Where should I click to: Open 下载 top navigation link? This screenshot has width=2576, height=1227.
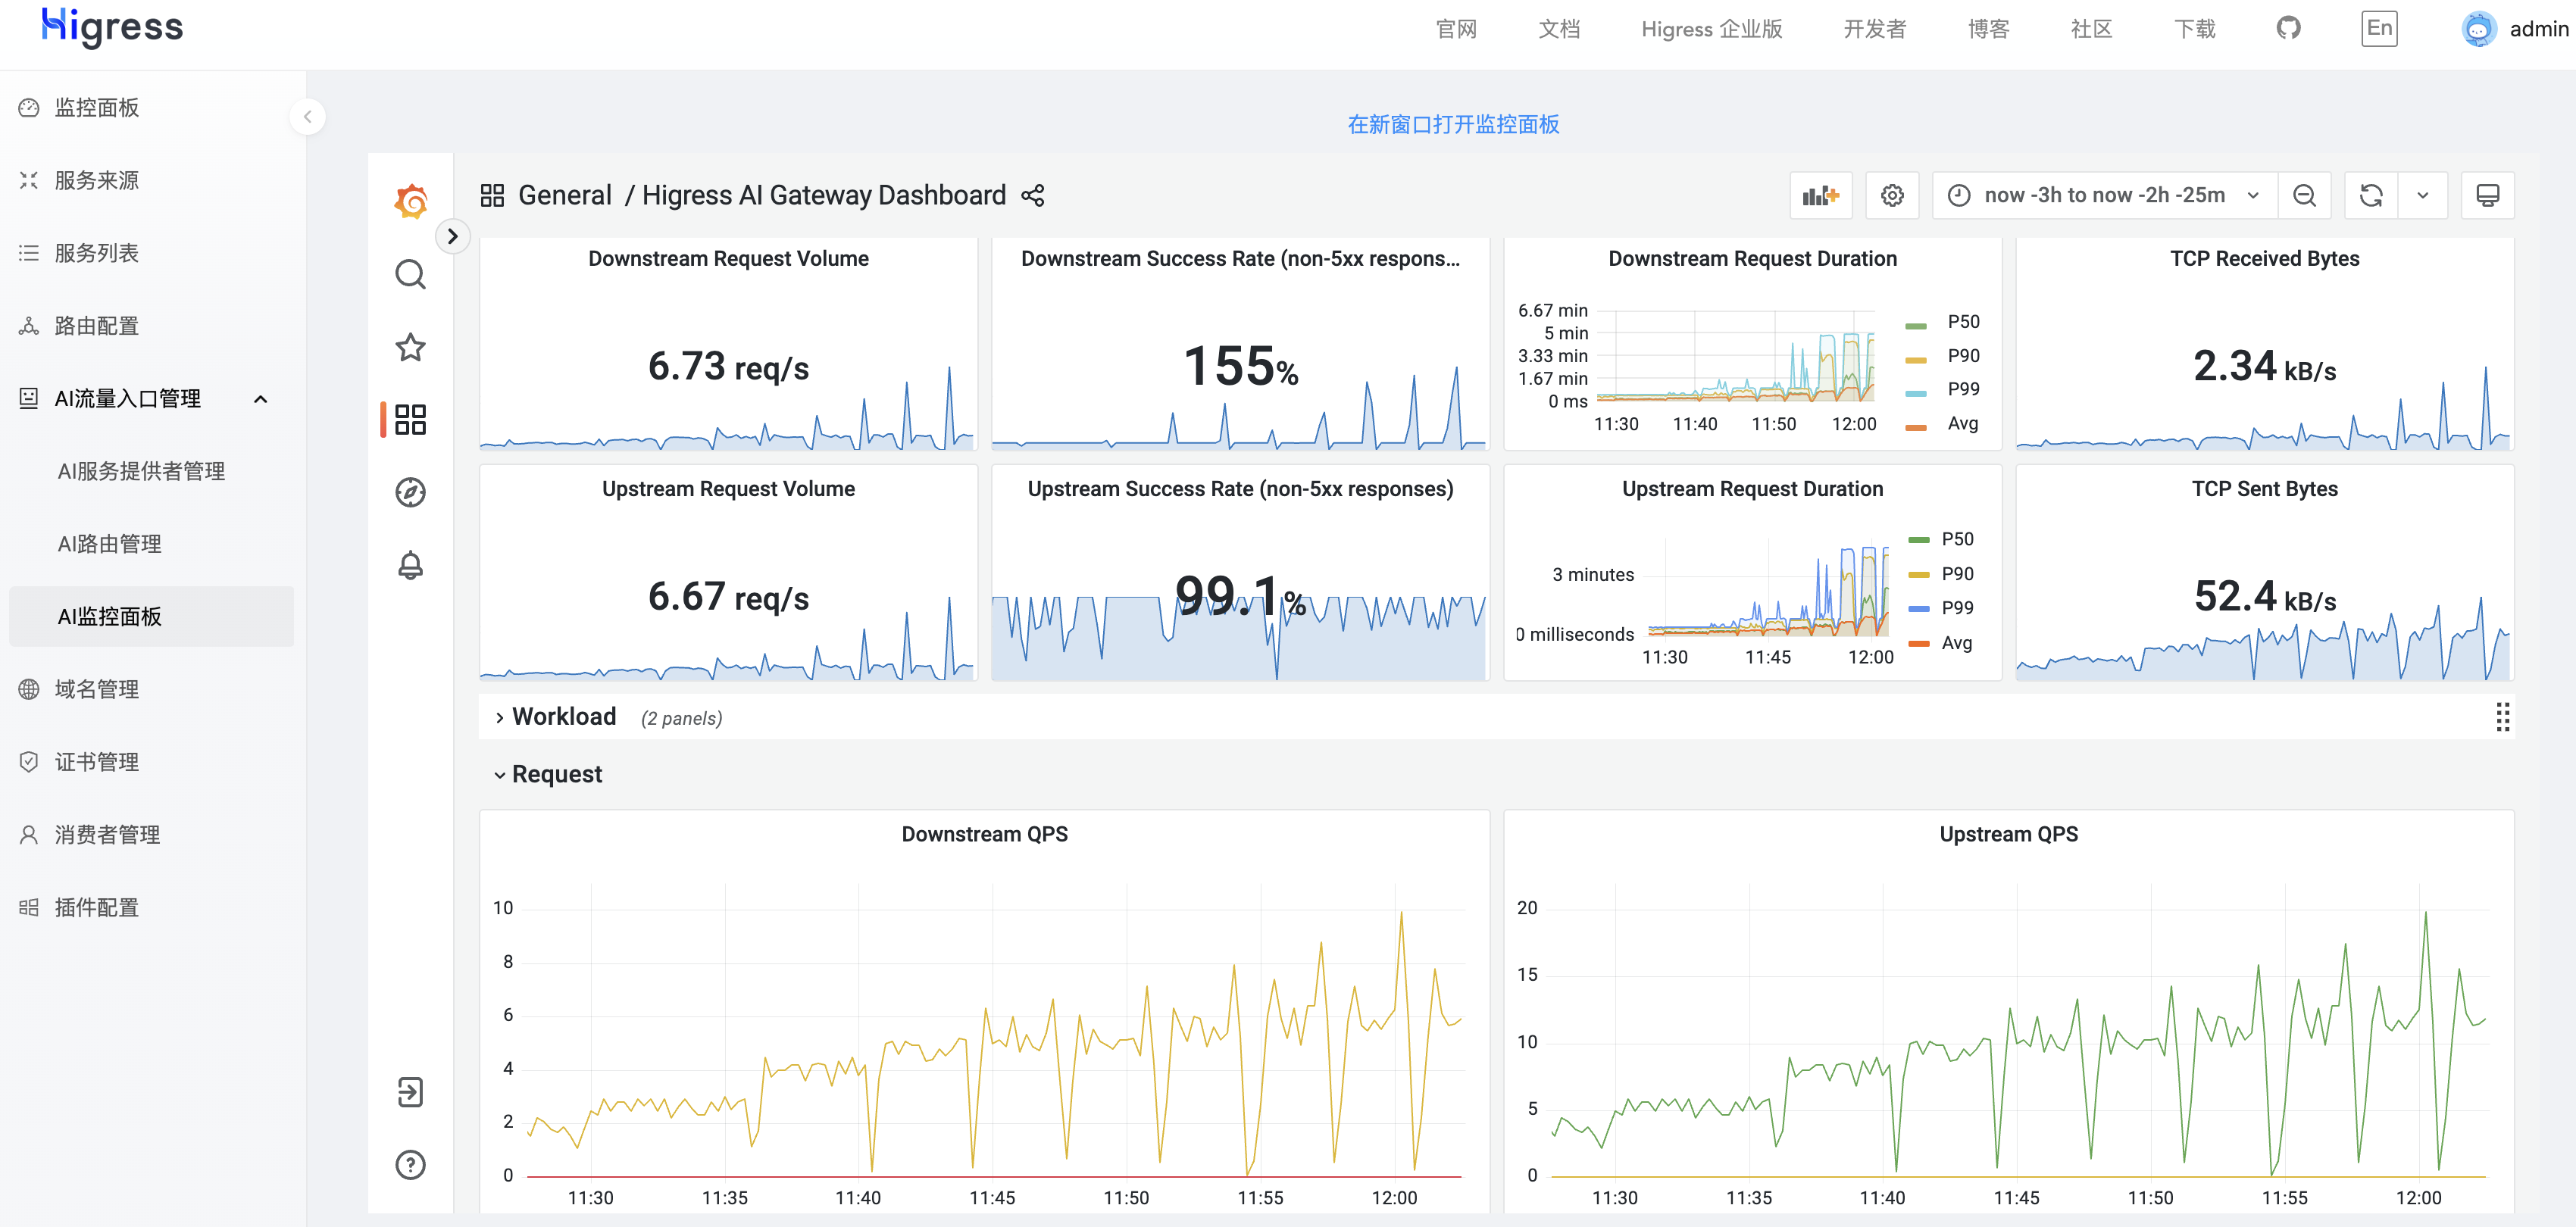coord(2194,29)
